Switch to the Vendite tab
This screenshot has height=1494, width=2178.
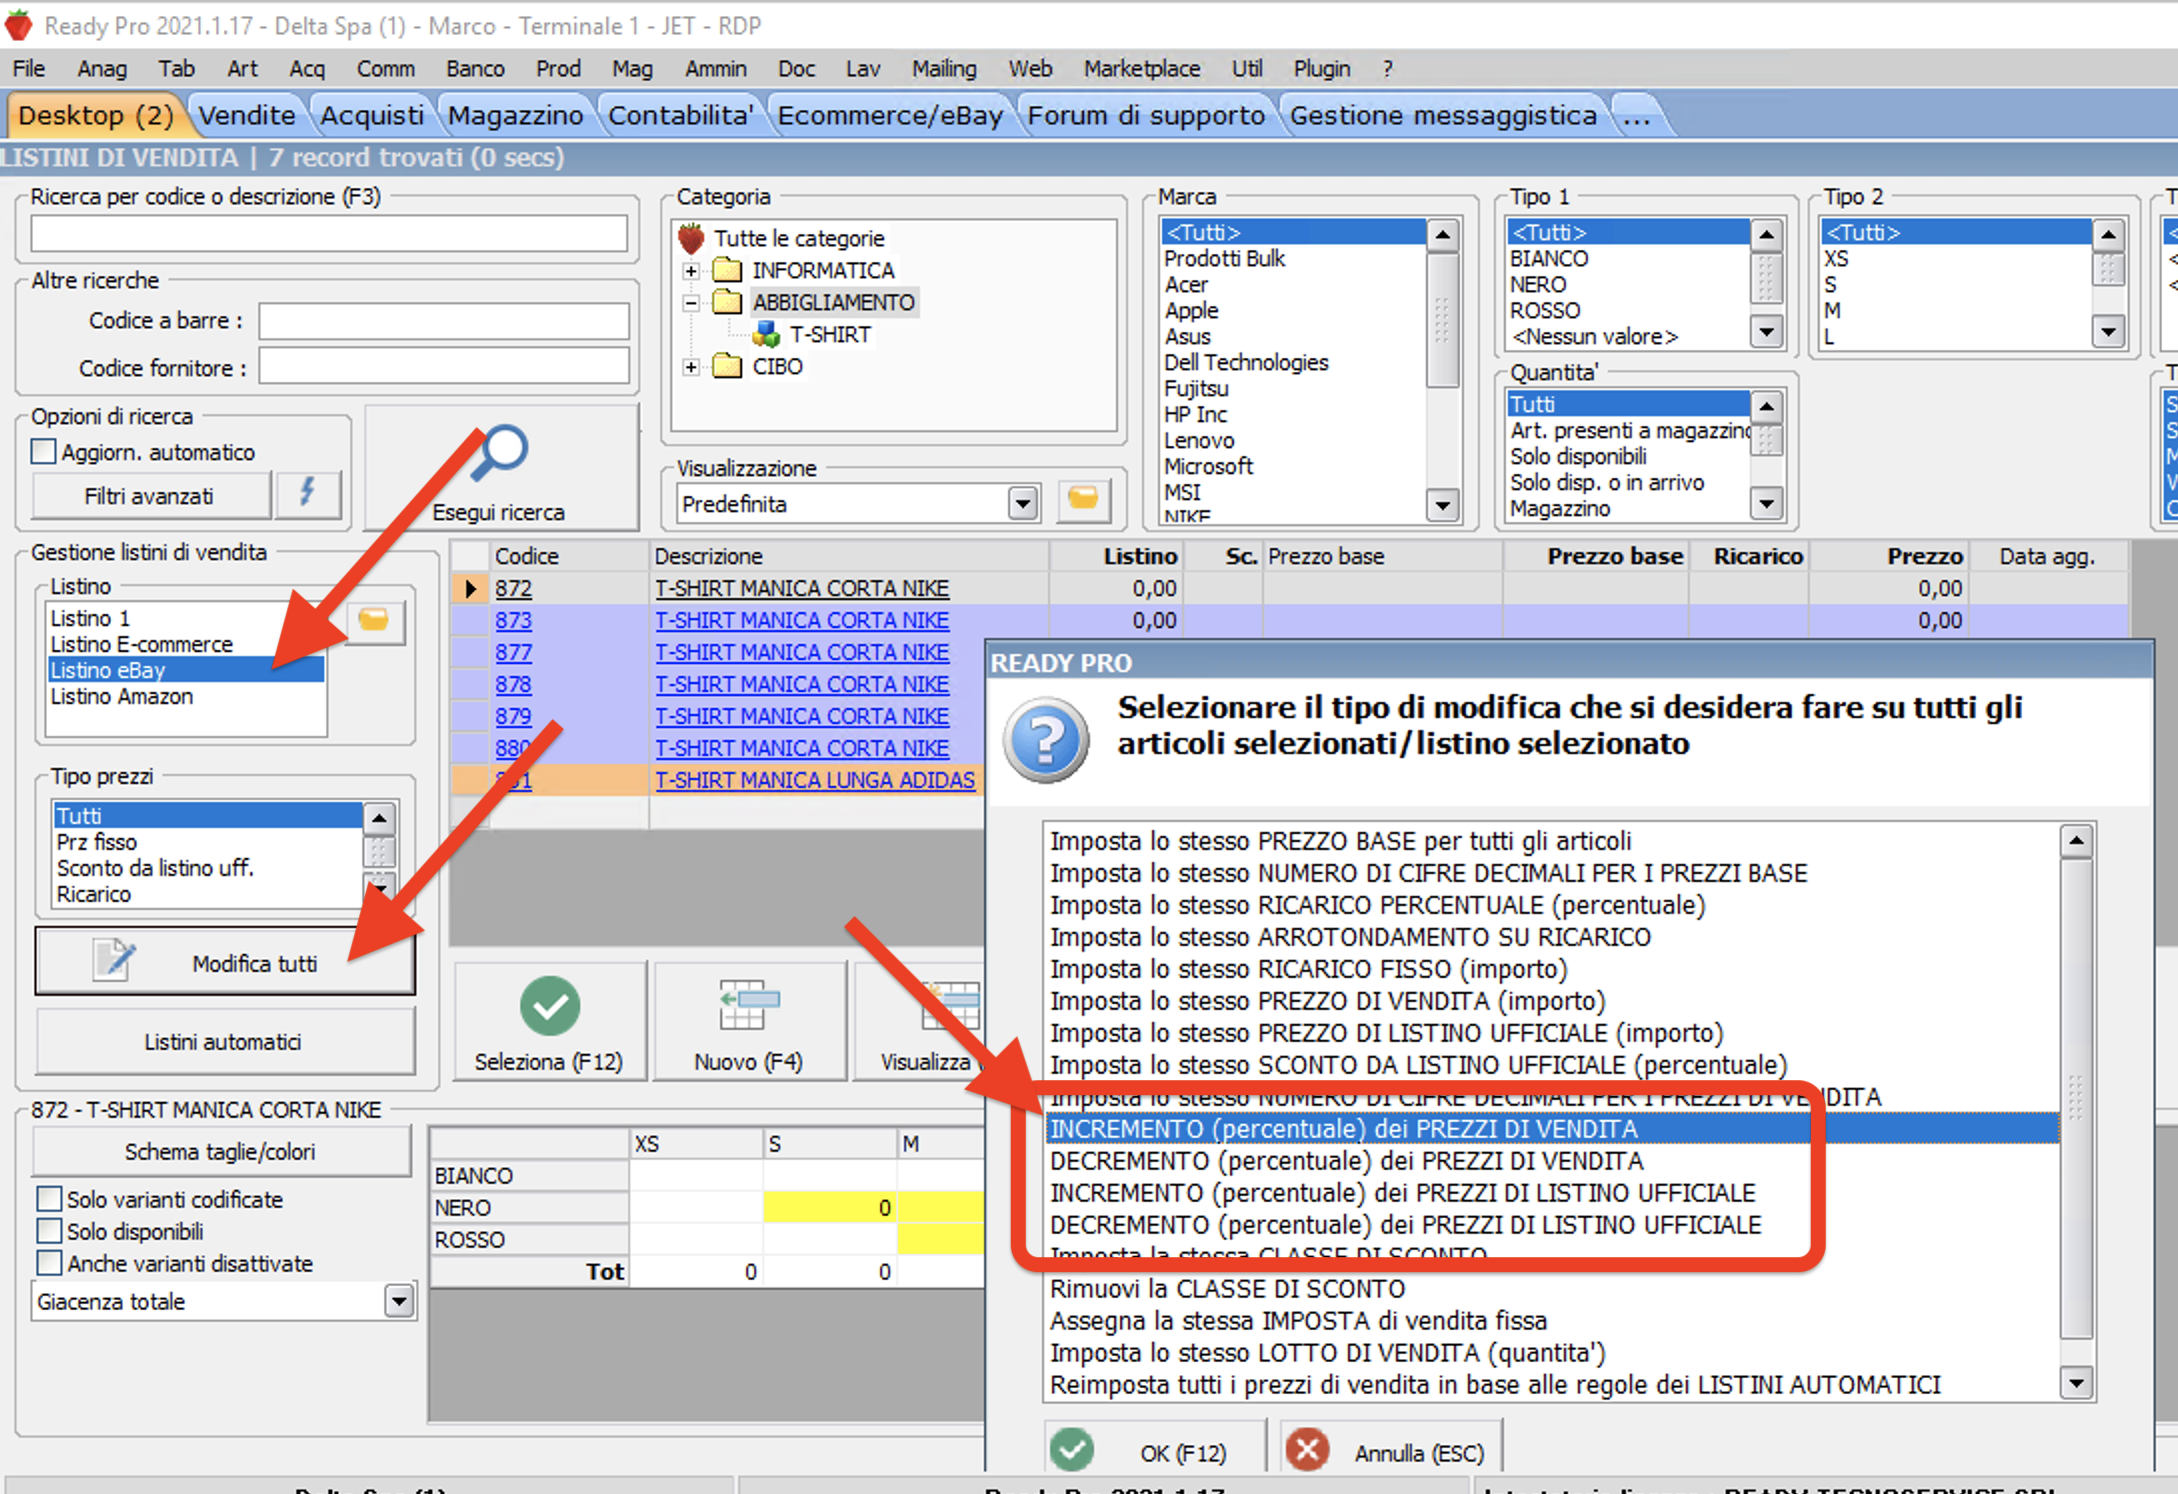247,115
